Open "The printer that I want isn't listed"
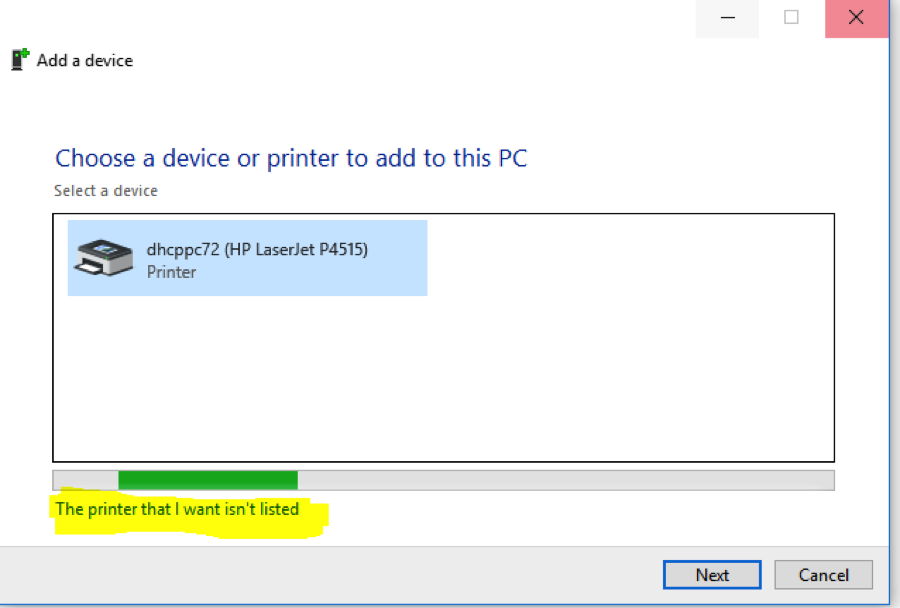The height and width of the screenshot is (608, 900). 177,509
